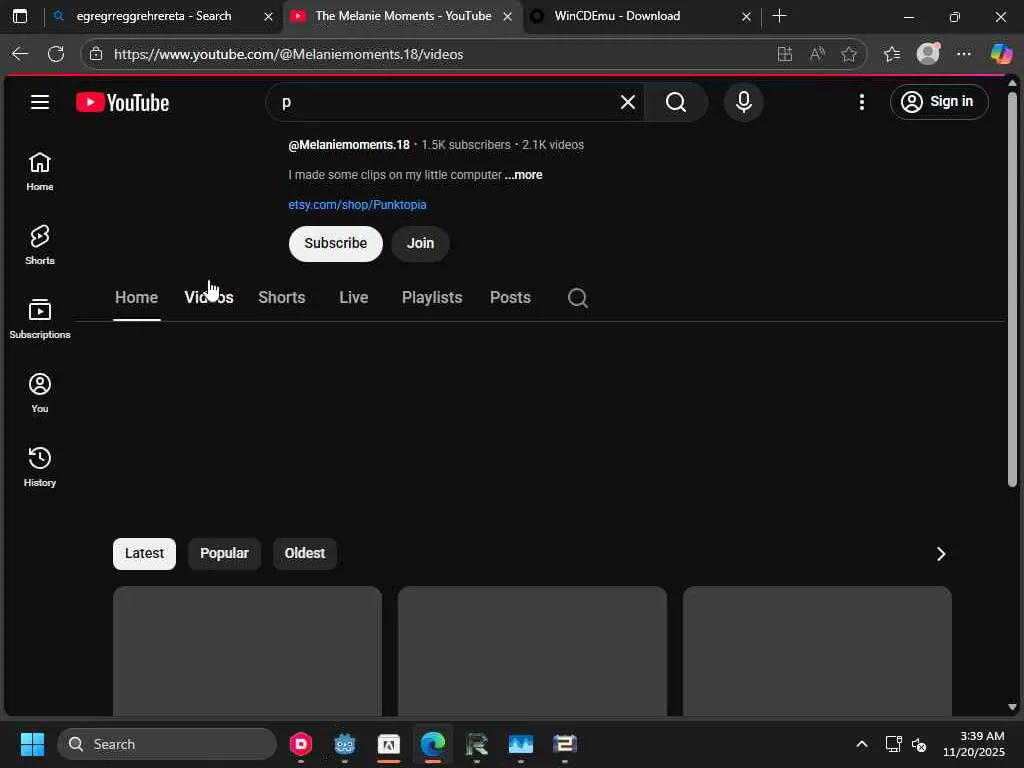Switch to the channel Posts tab
The width and height of the screenshot is (1024, 768).
(510, 298)
